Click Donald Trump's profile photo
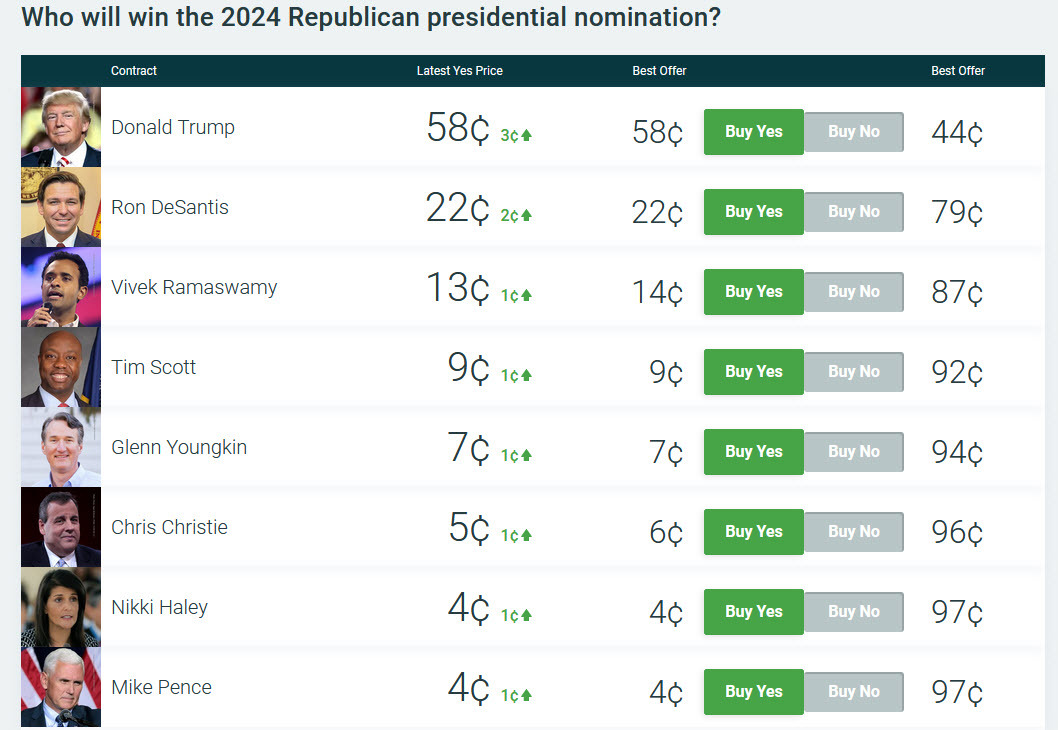The image size is (1058, 730). click(x=60, y=127)
